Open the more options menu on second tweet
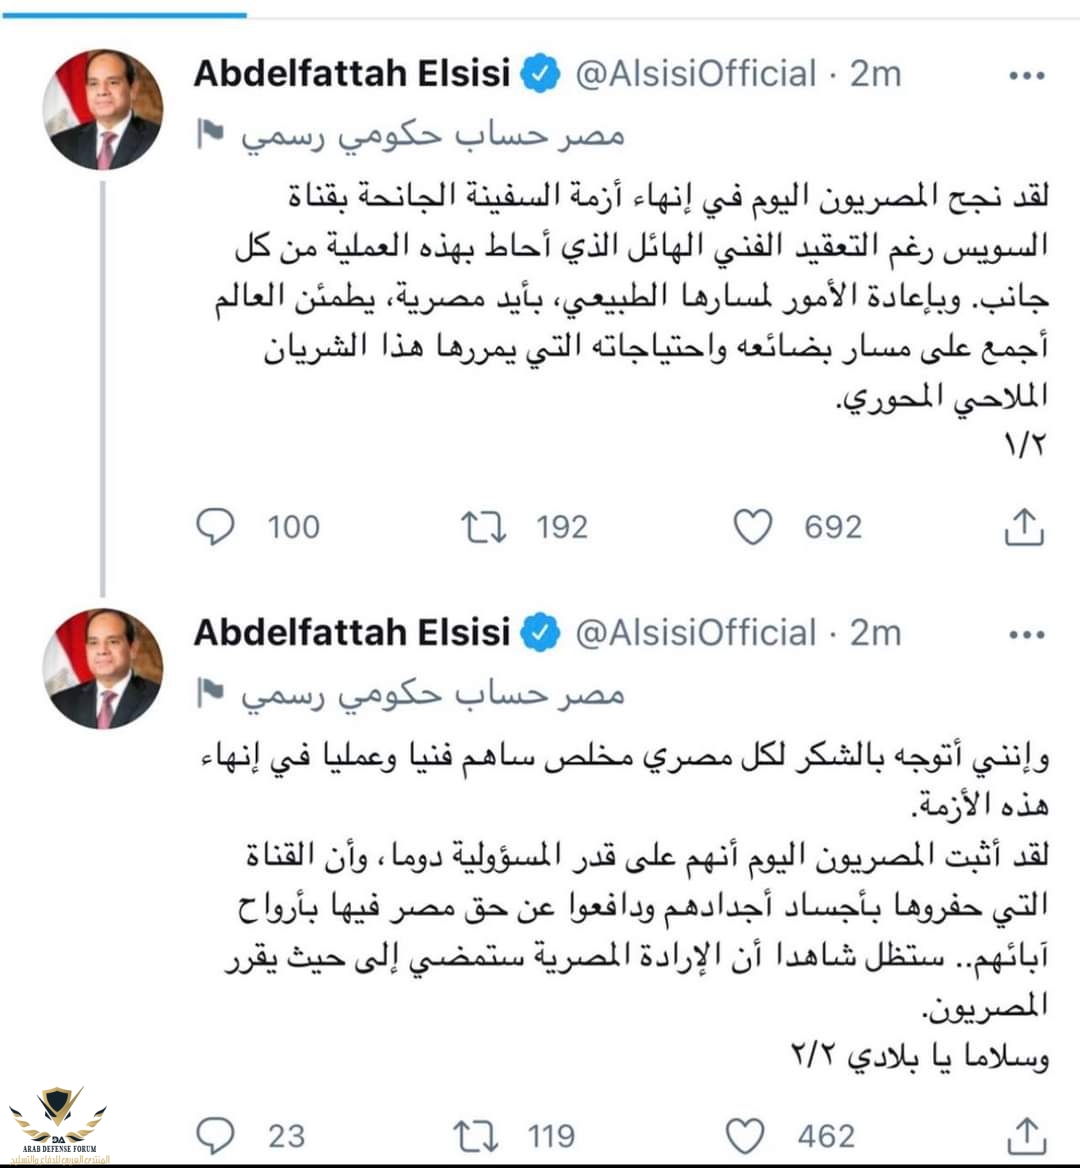Viewport: 1080px width, 1168px height. [x=1027, y=635]
